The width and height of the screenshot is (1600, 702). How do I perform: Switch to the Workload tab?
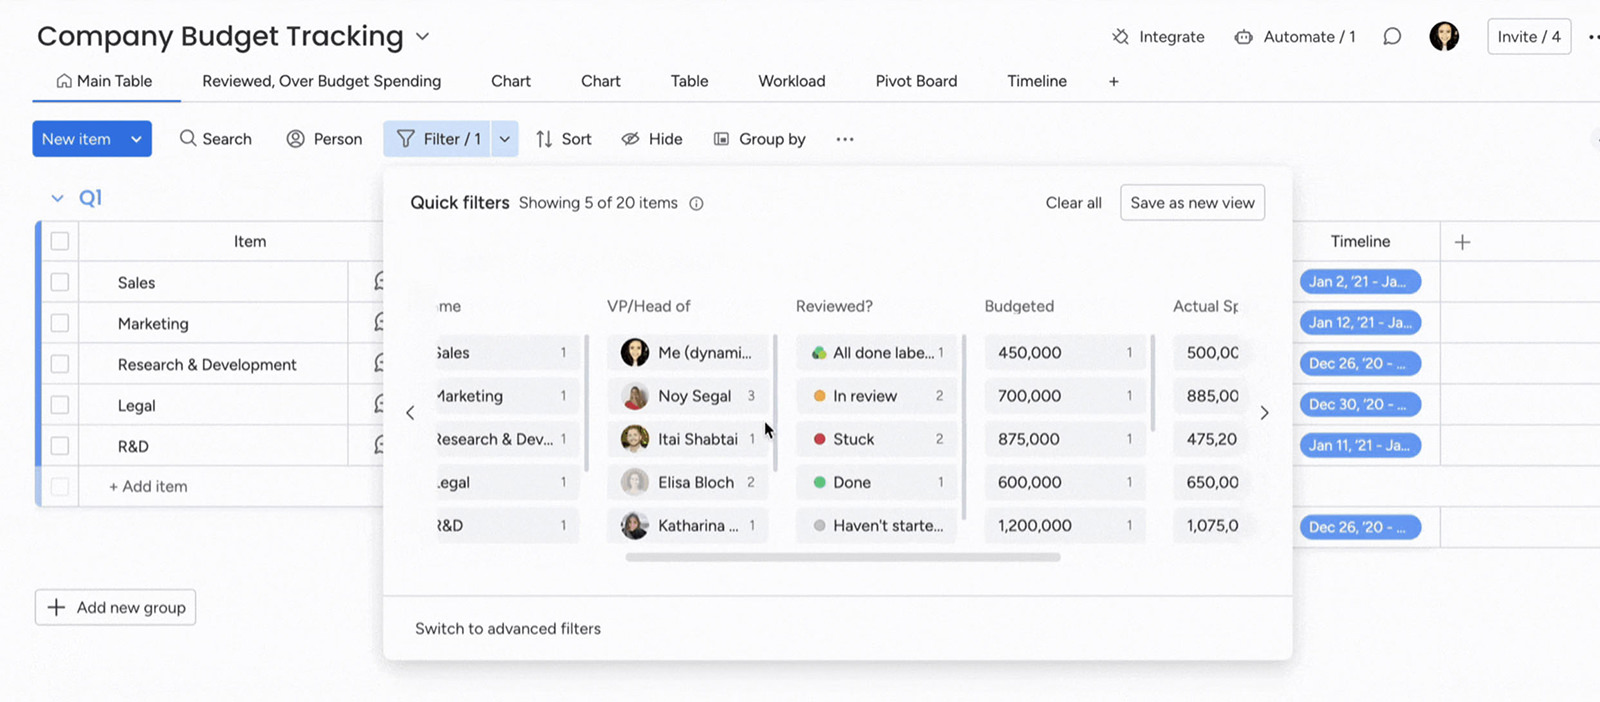(x=791, y=82)
